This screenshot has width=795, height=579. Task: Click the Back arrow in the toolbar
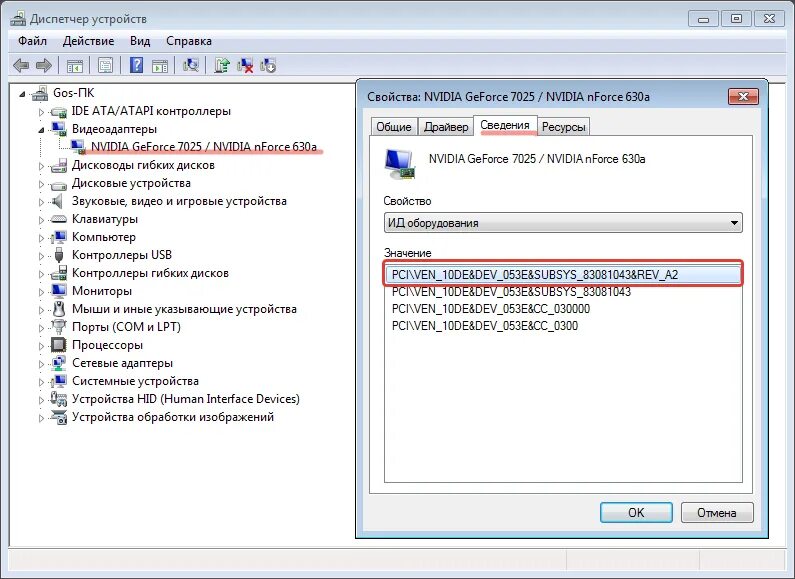click(x=21, y=65)
